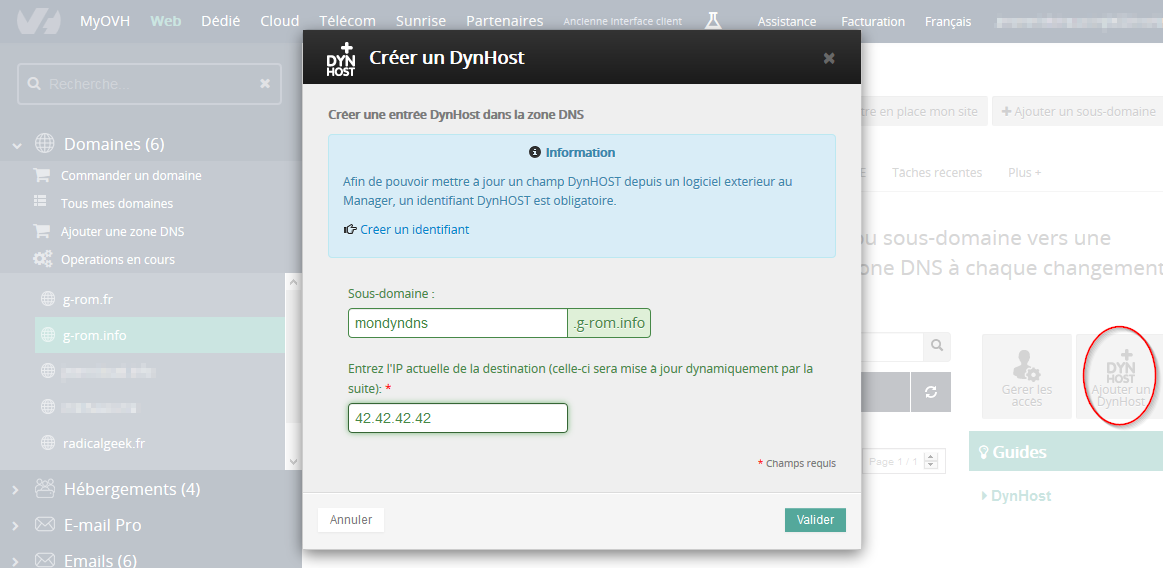Open the Sunrise section

(x=421, y=21)
